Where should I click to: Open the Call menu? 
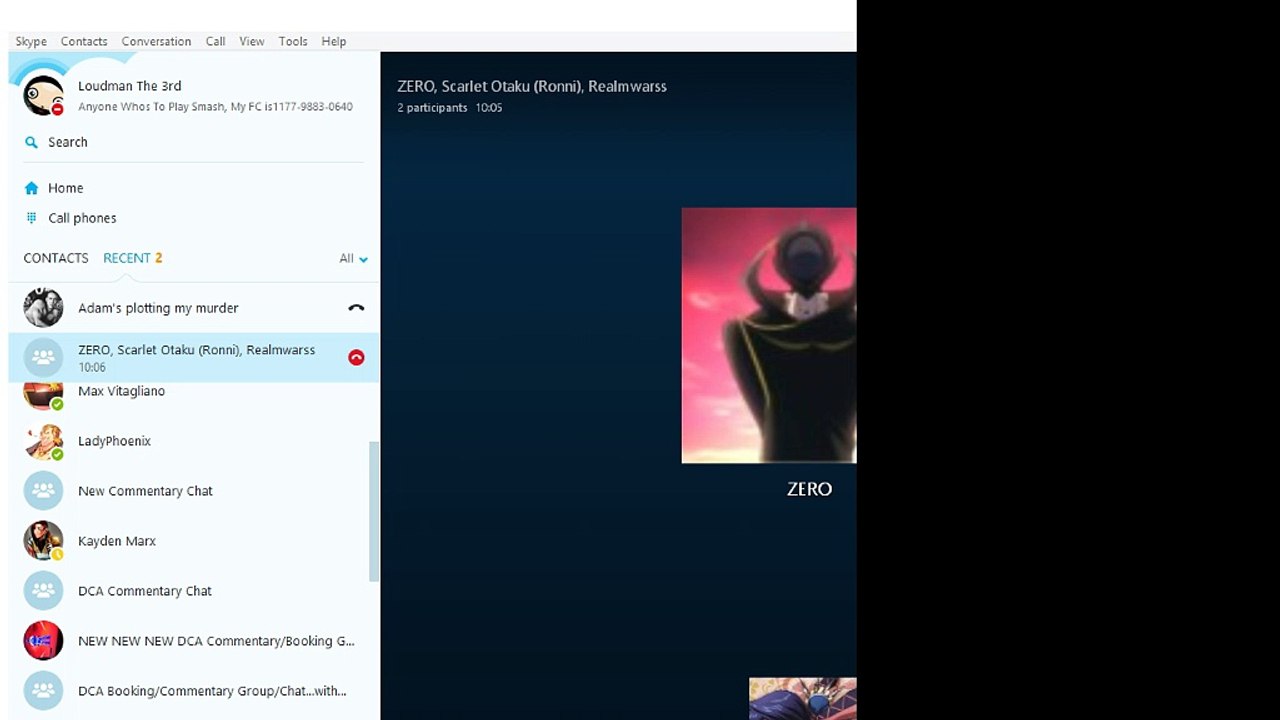215,41
